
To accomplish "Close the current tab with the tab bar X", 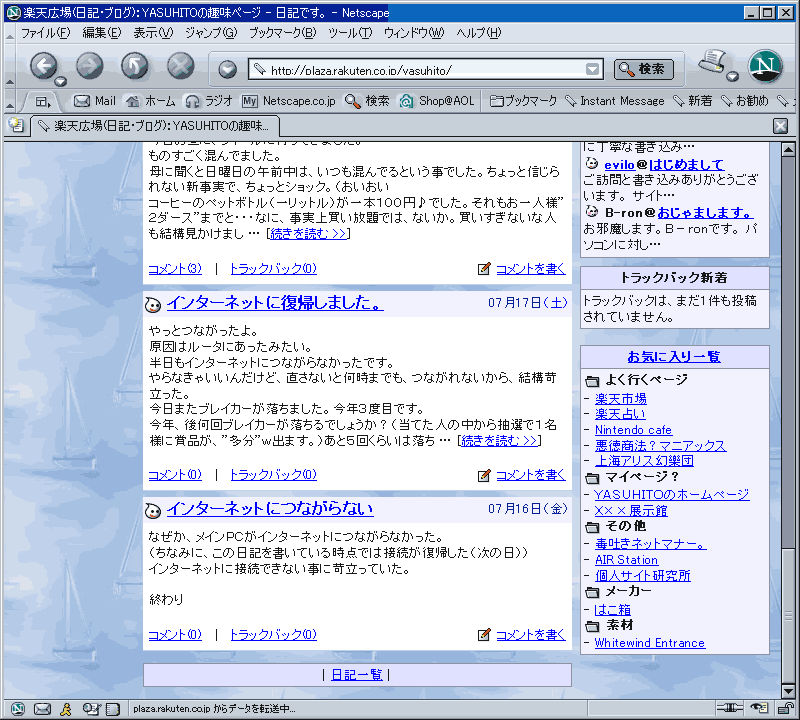I will pyautogui.click(x=781, y=126).
